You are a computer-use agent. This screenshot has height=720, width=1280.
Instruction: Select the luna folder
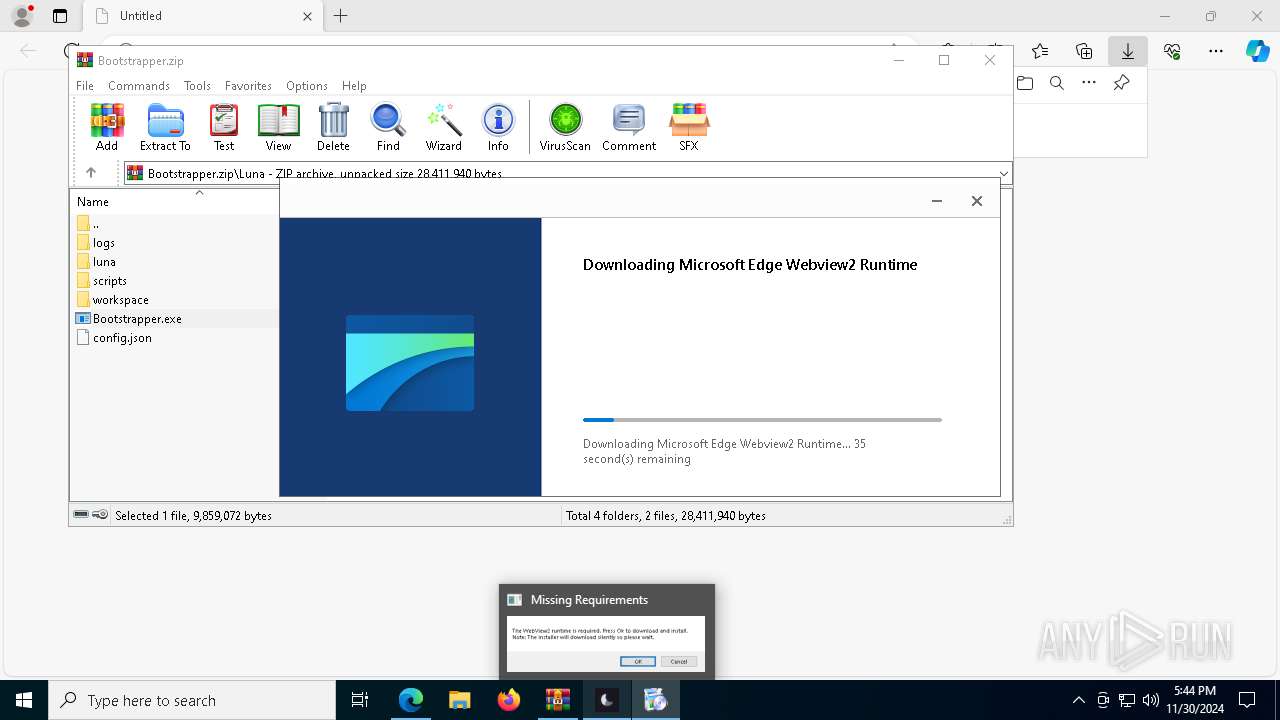[96, 262]
